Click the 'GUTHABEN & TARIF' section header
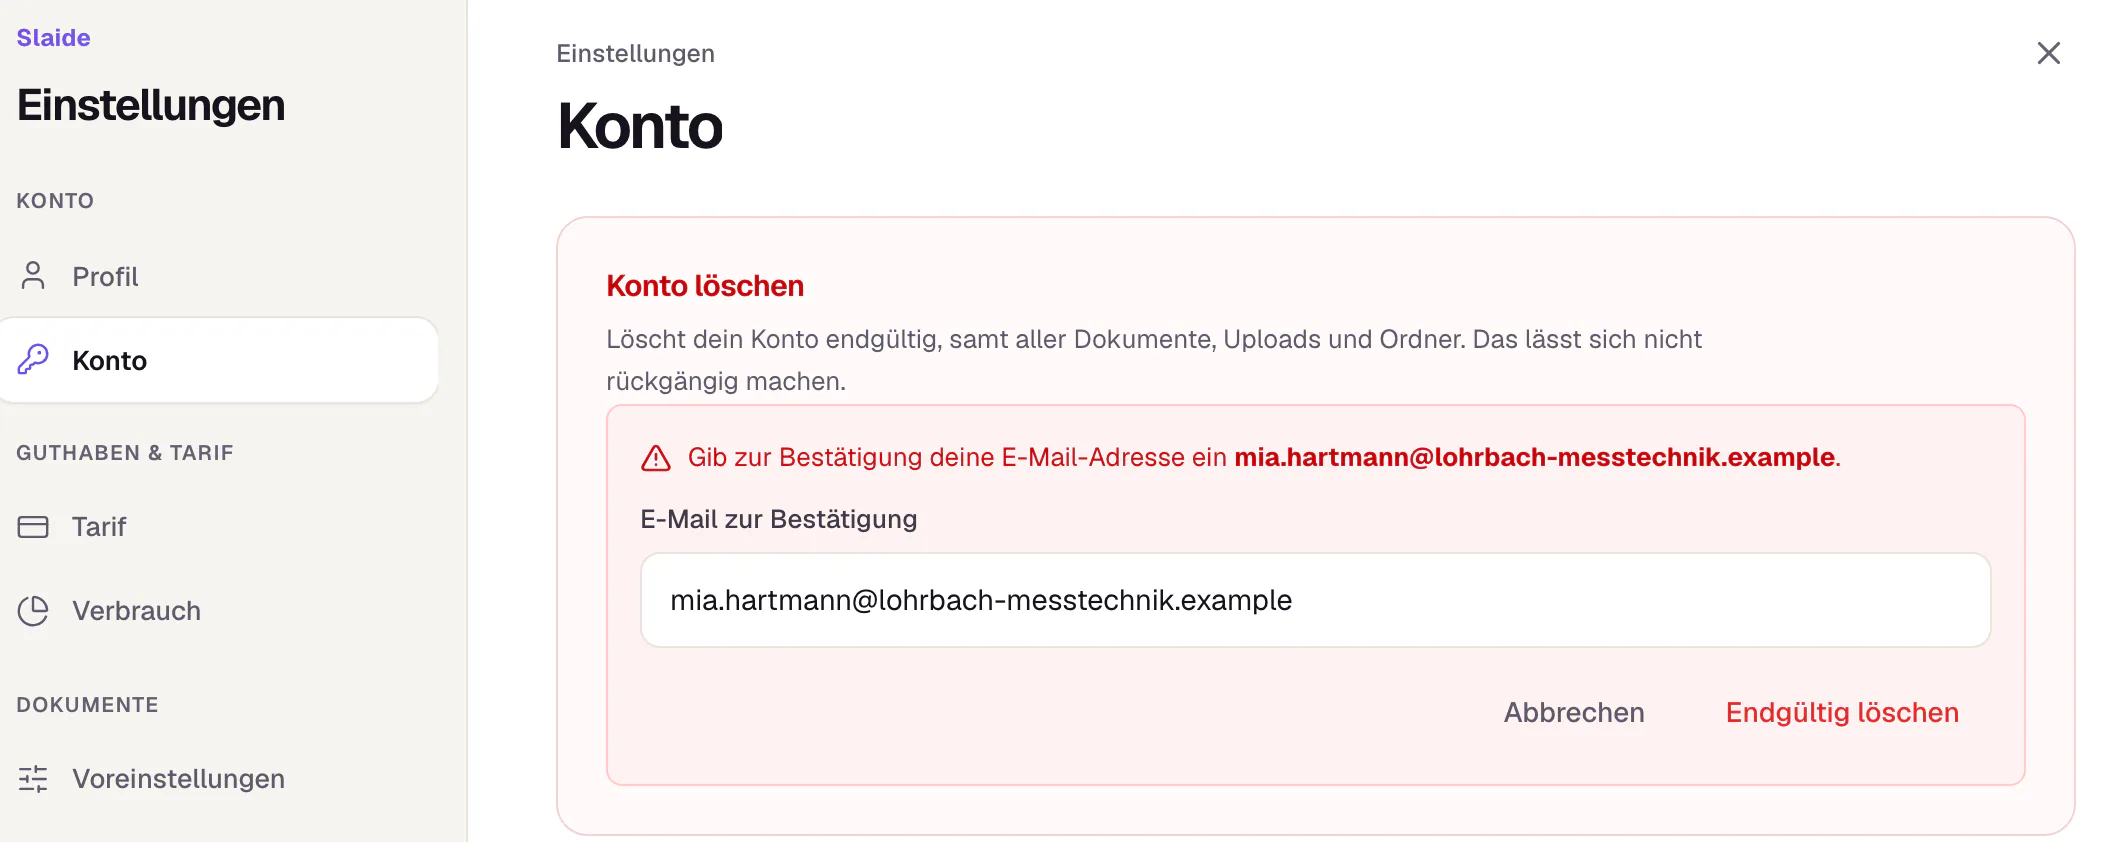2128x842 pixels. click(125, 453)
